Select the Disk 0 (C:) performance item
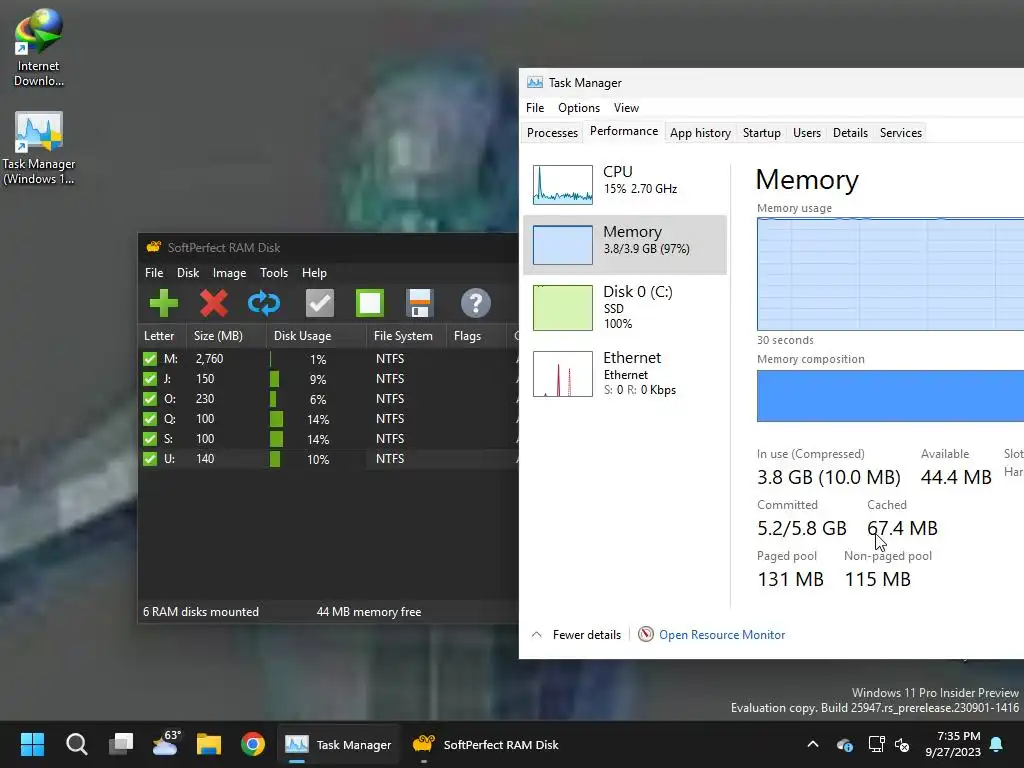 click(x=625, y=307)
